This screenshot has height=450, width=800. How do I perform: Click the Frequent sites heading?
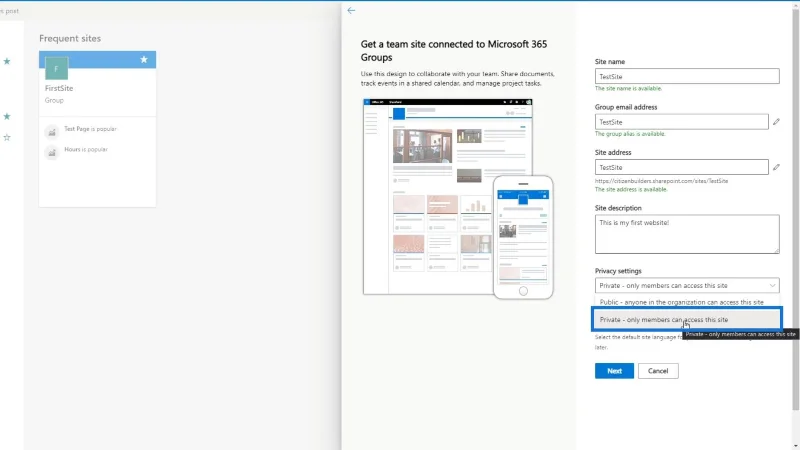tap(70, 38)
